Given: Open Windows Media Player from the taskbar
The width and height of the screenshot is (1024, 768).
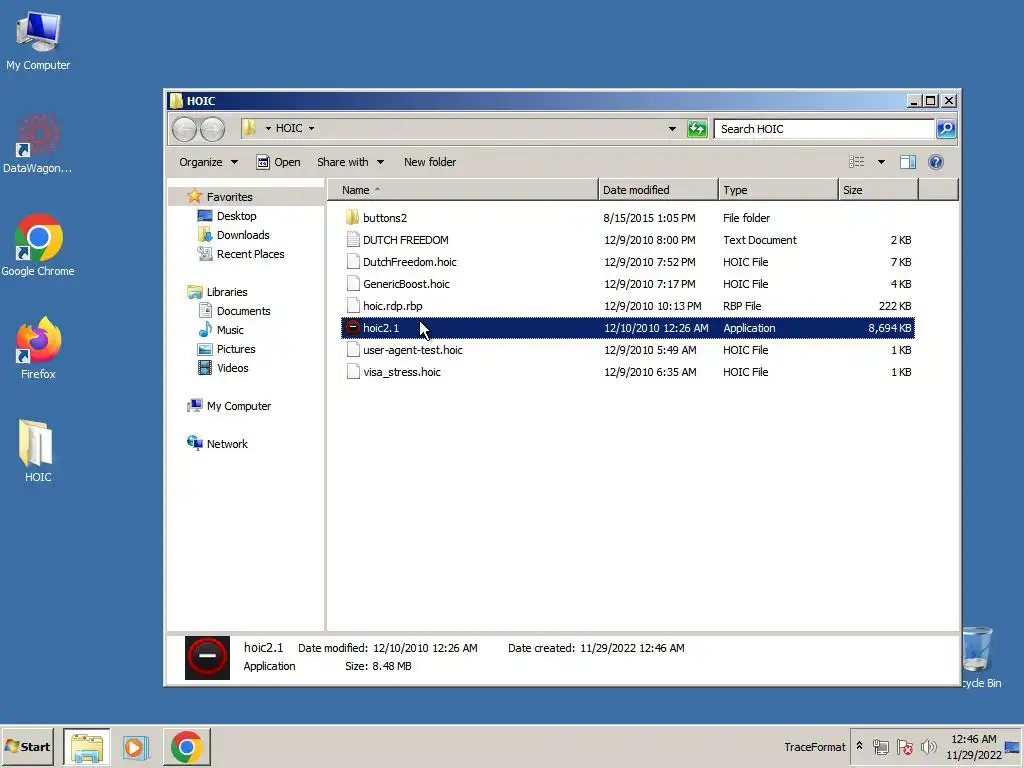Looking at the screenshot, I should (x=136, y=747).
